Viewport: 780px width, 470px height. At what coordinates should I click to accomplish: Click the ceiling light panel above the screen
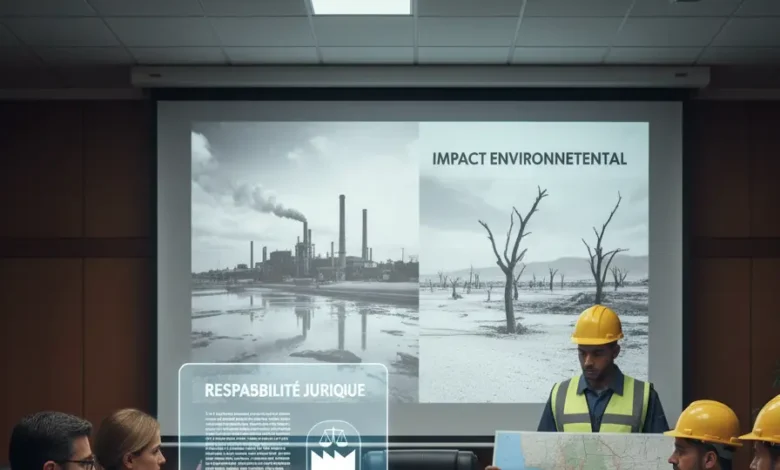coord(360,6)
